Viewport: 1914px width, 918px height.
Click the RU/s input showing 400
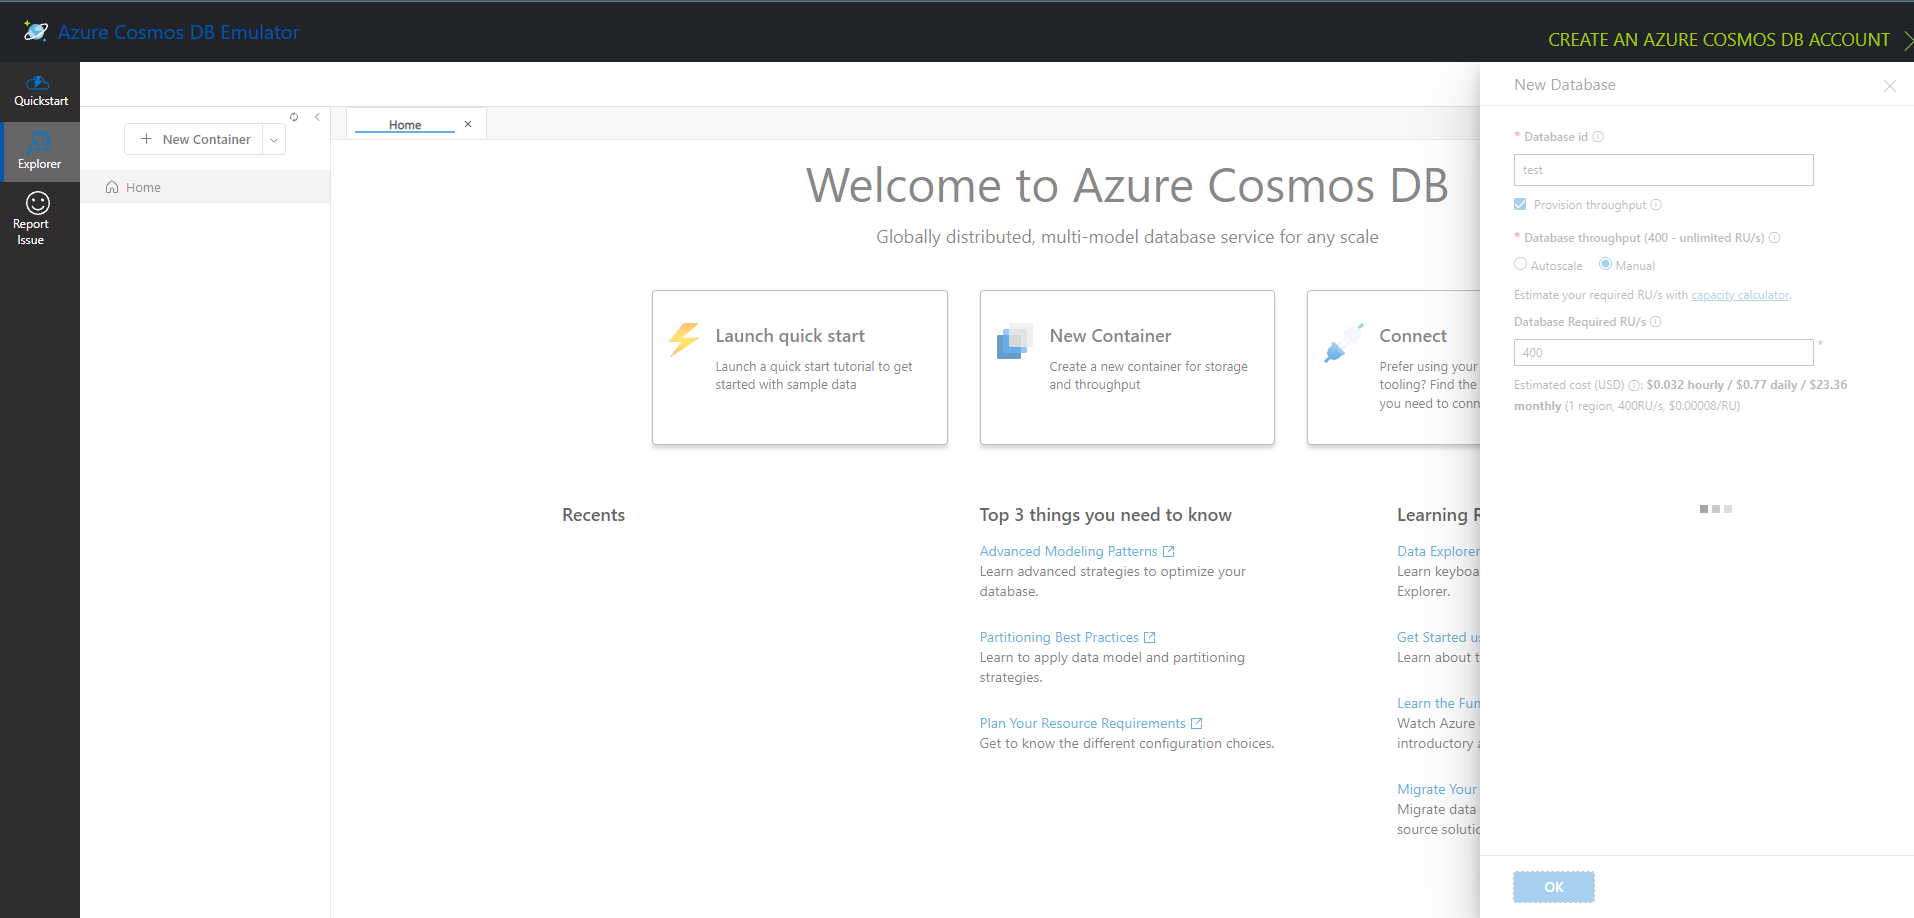[1663, 353]
